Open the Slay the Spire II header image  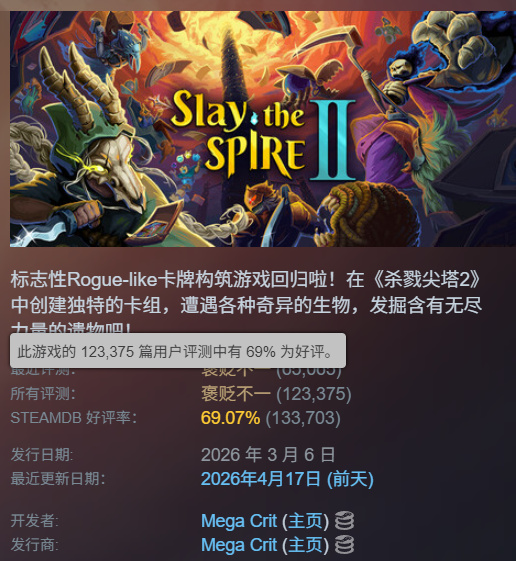click(x=263, y=129)
